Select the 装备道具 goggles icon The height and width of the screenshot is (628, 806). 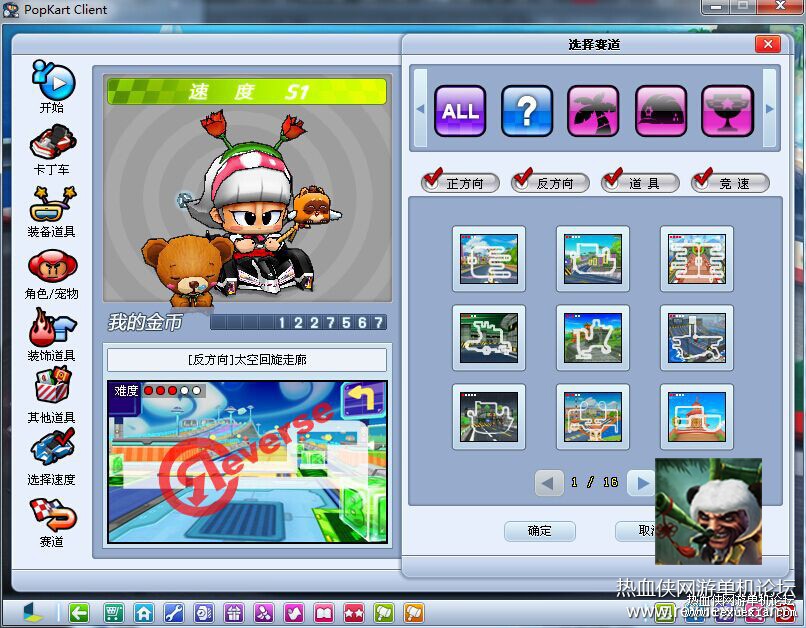(x=53, y=205)
